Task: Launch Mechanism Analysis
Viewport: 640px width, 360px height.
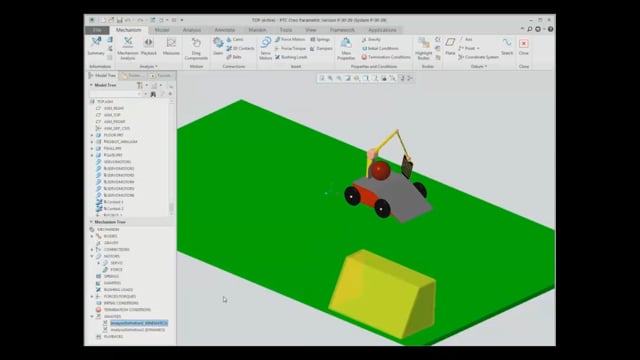Action: pyautogui.click(x=128, y=48)
